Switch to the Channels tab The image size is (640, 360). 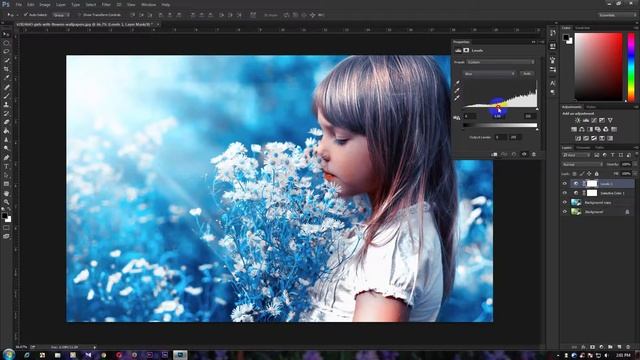(583, 147)
